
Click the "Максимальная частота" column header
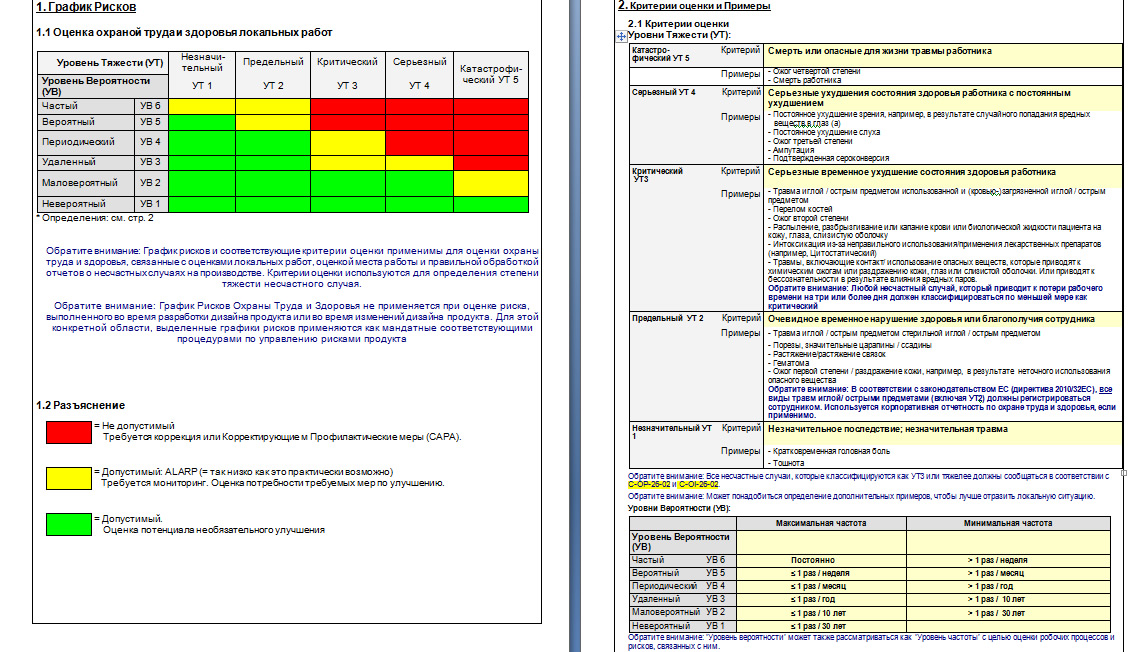(821, 523)
